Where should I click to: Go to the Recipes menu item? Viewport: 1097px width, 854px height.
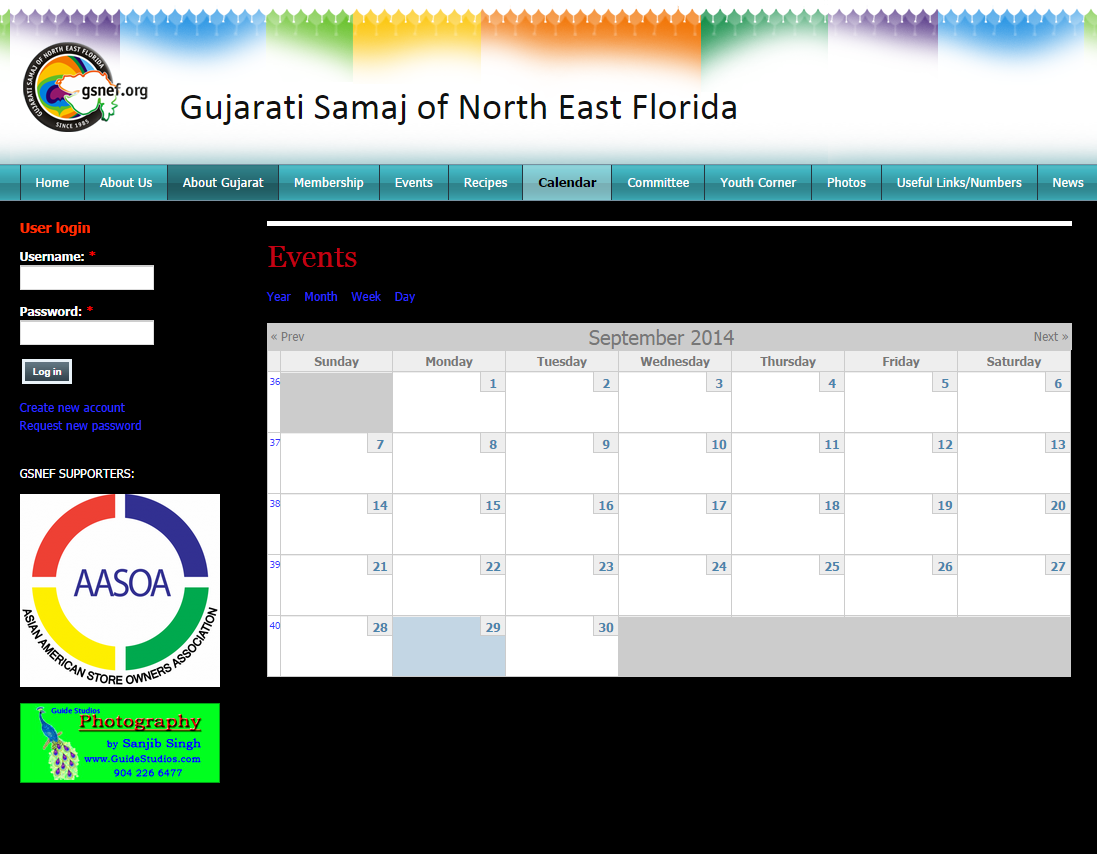click(x=485, y=183)
